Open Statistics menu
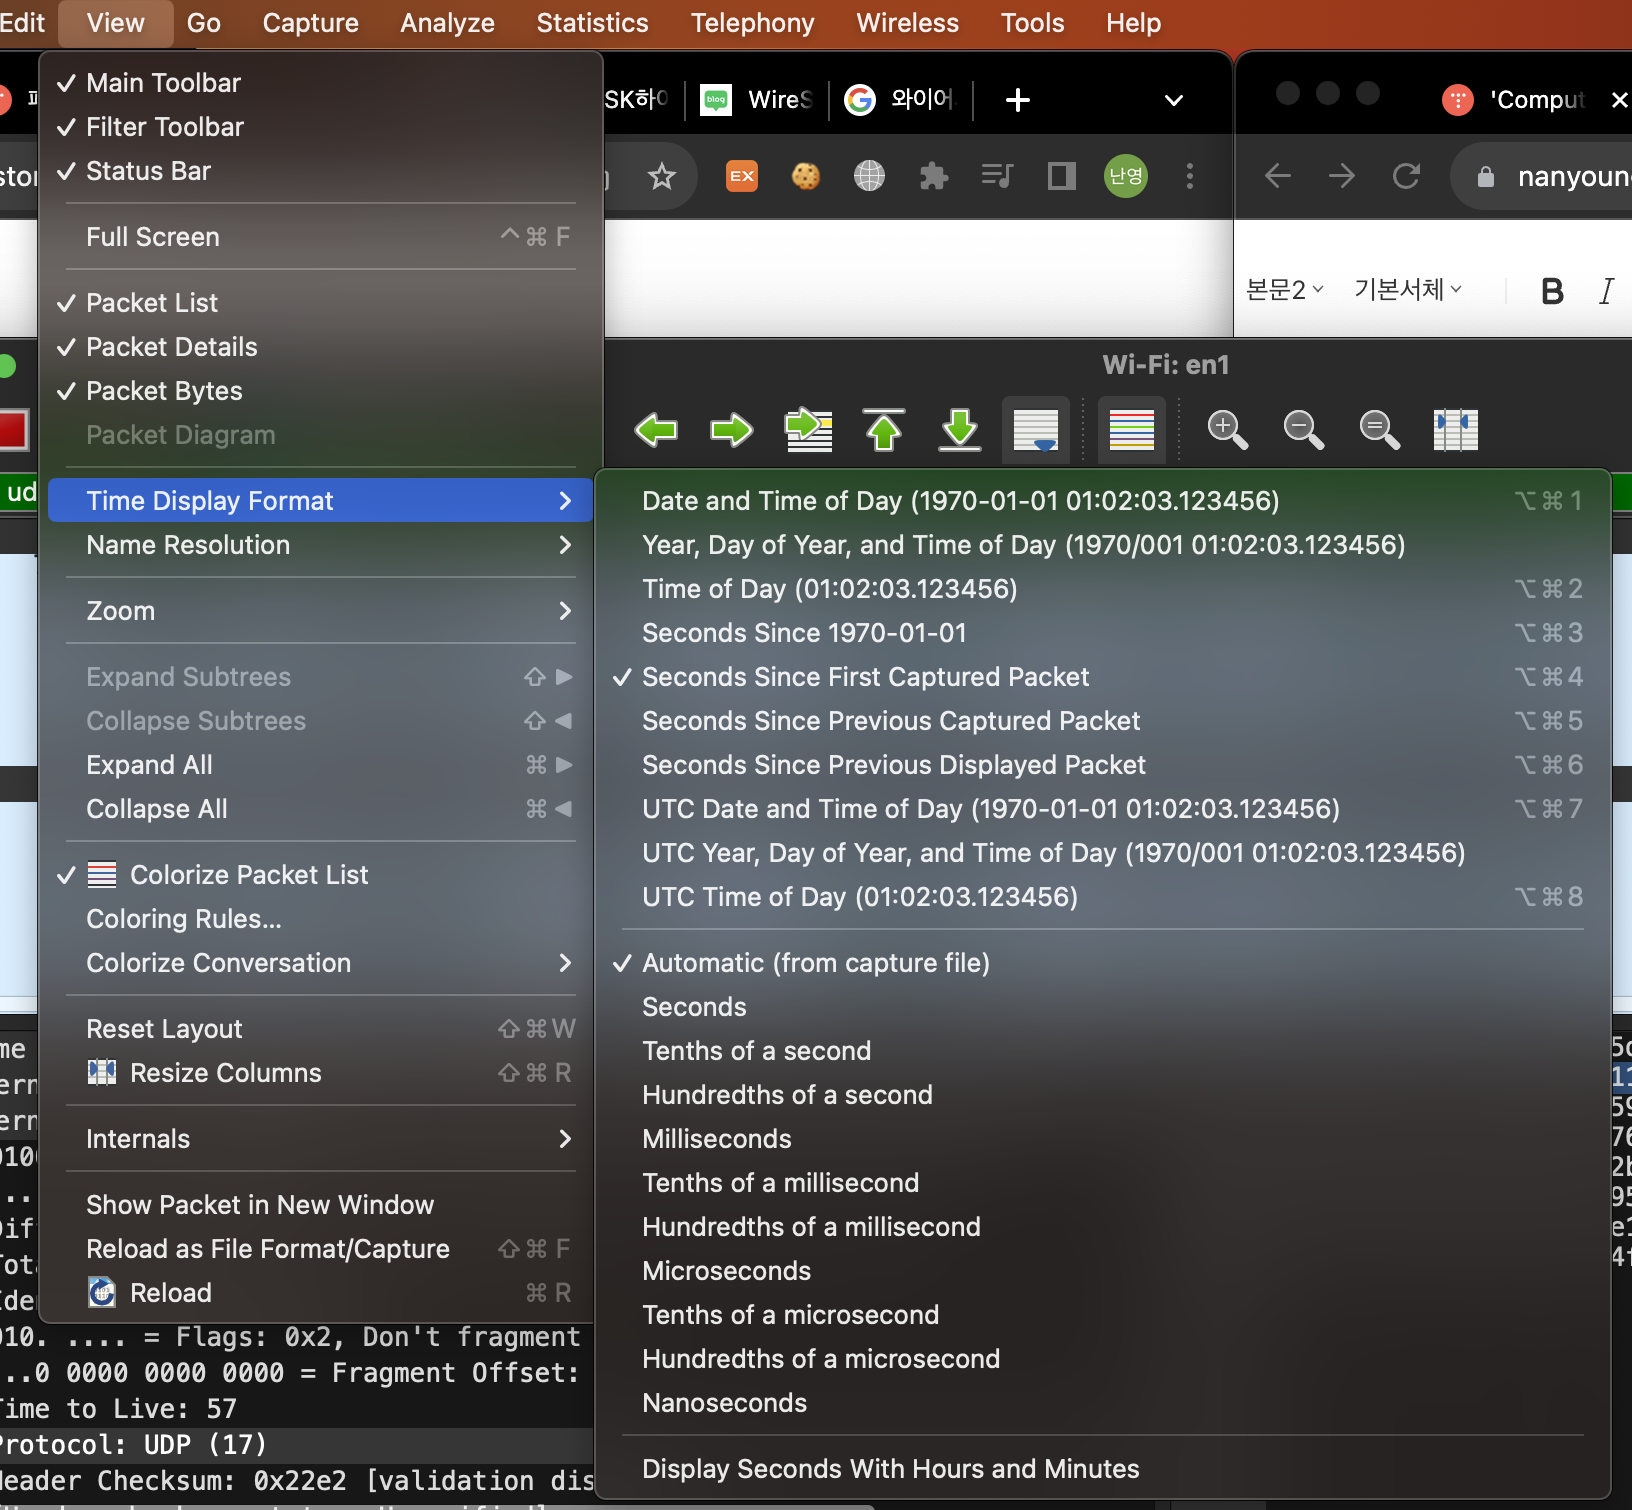This screenshot has width=1632, height=1510. (592, 23)
